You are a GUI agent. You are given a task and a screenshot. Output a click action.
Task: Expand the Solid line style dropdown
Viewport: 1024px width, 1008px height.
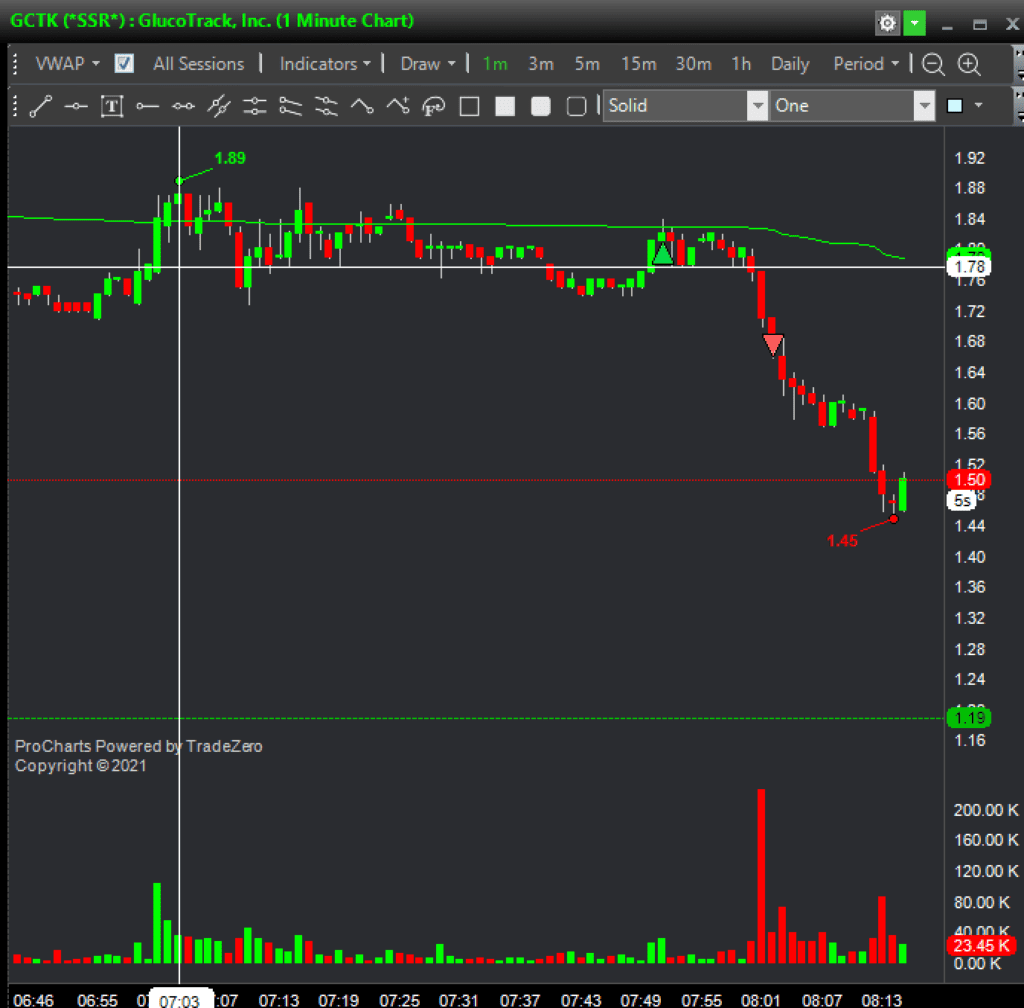point(756,106)
